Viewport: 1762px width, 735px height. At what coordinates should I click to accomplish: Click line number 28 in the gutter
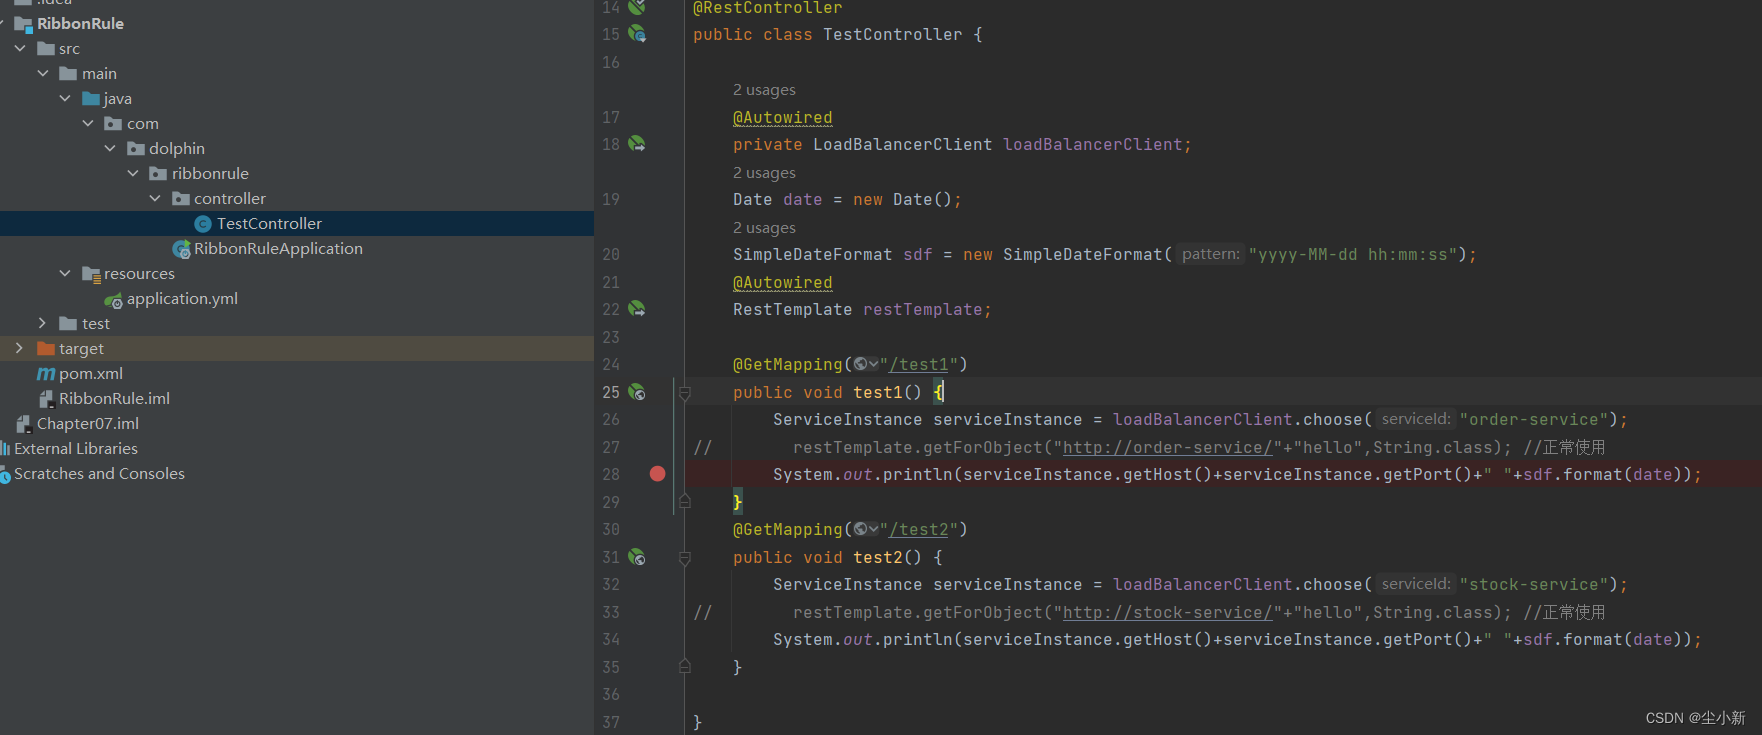coord(611,474)
